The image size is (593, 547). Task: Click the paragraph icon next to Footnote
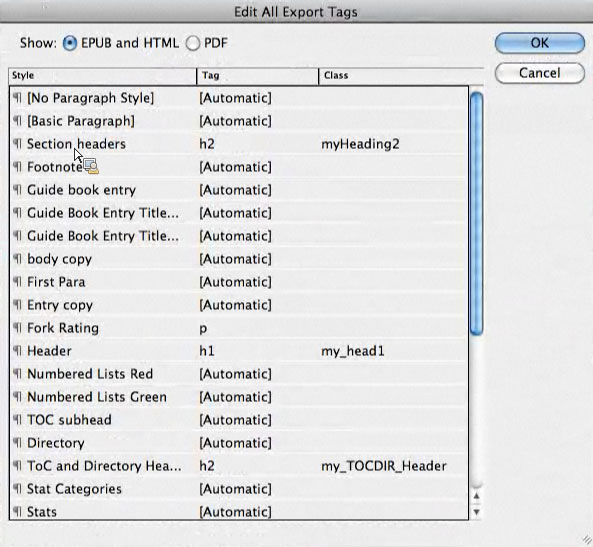coord(17,167)
